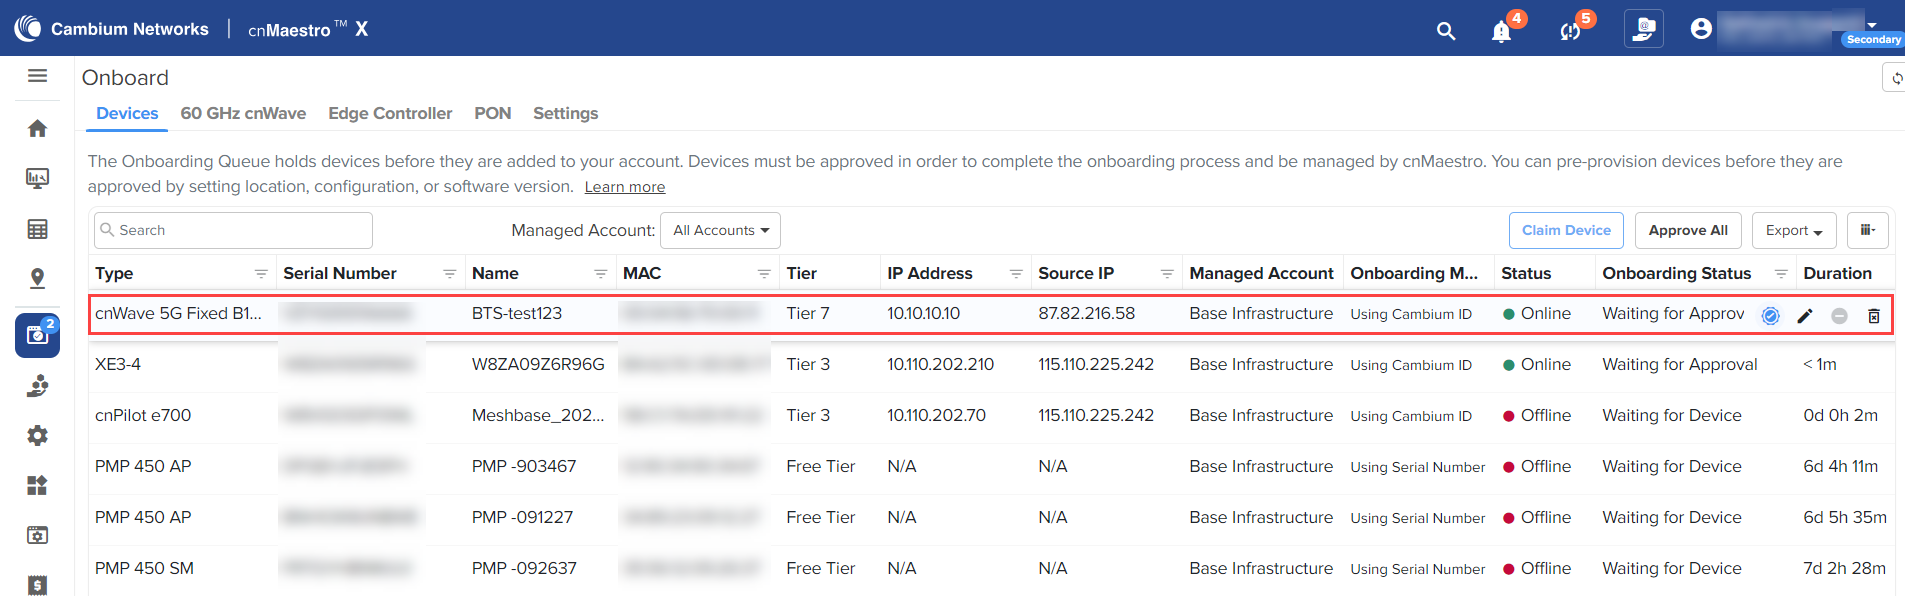Follow the Learn more link

(625, 187)
